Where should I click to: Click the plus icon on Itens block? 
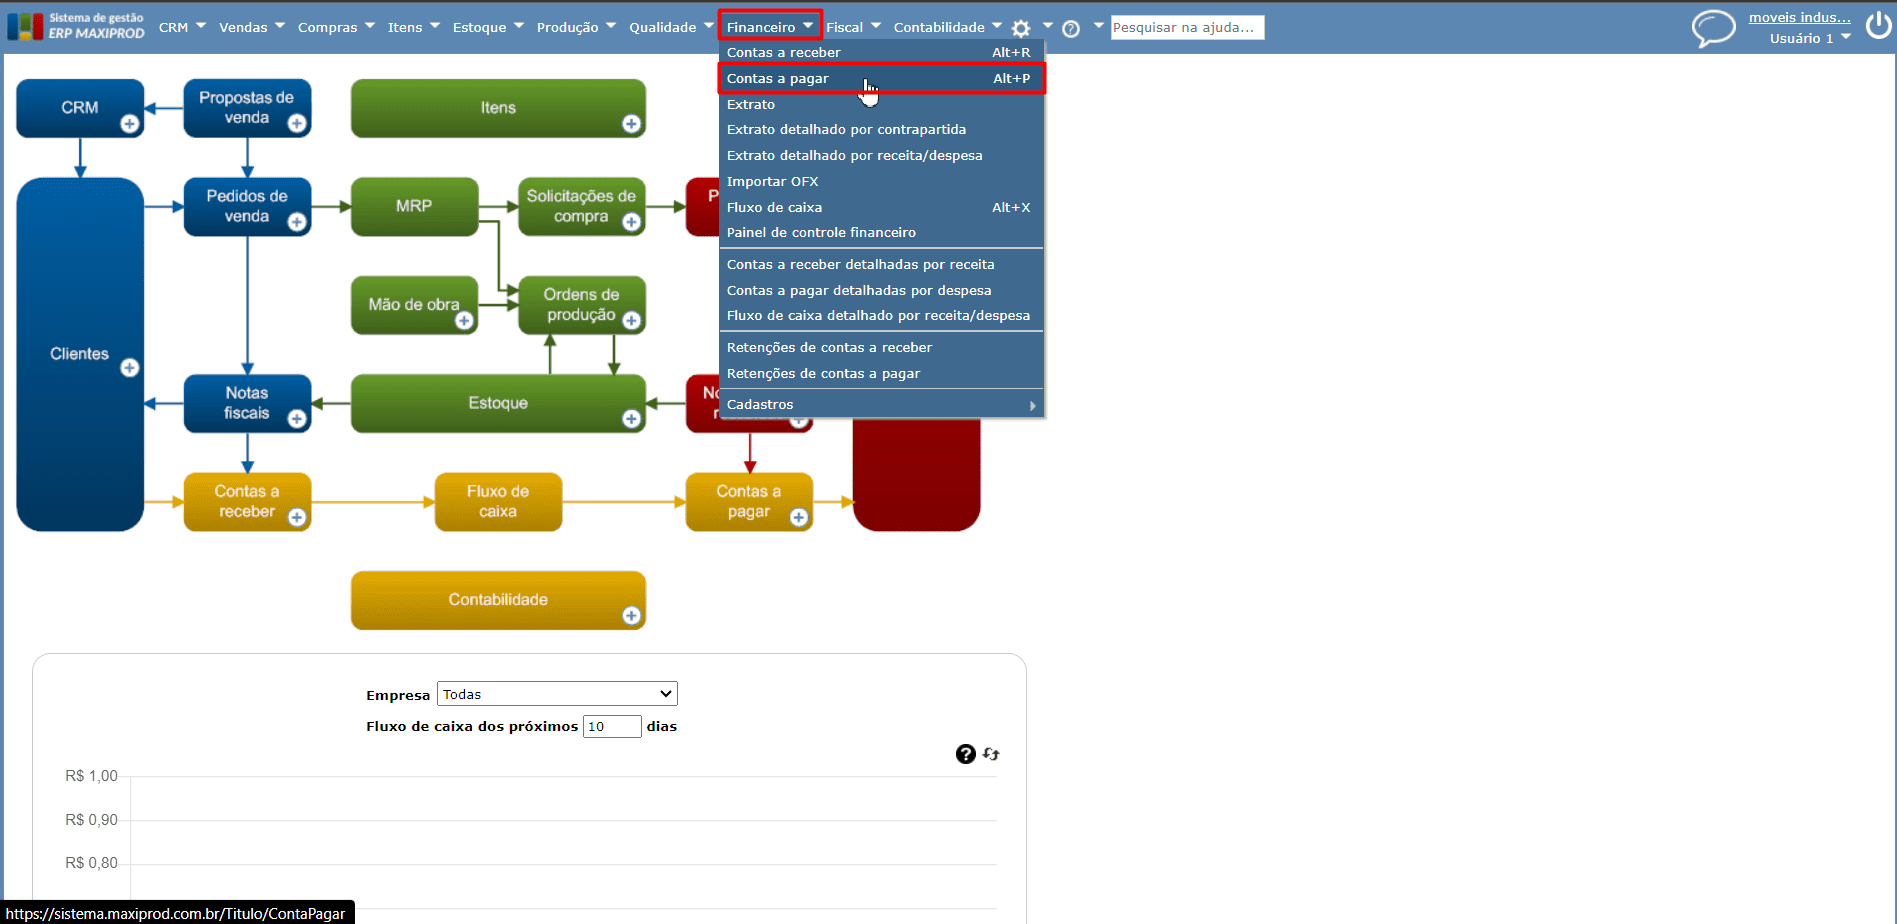(x=631, y=124)
